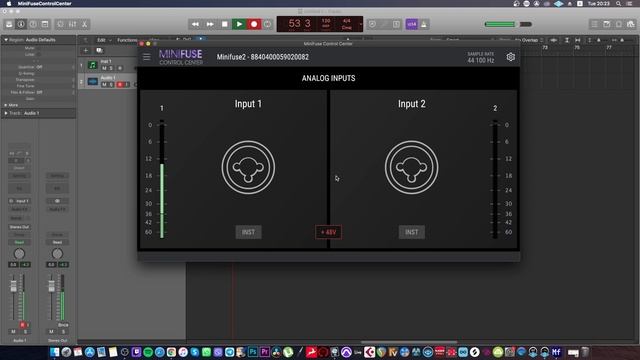The width and height of the screenshot is (640, 360).
Task: Toggle cycle mode in Logic transport
Action: pyautogui.click(x=267, y=24)
